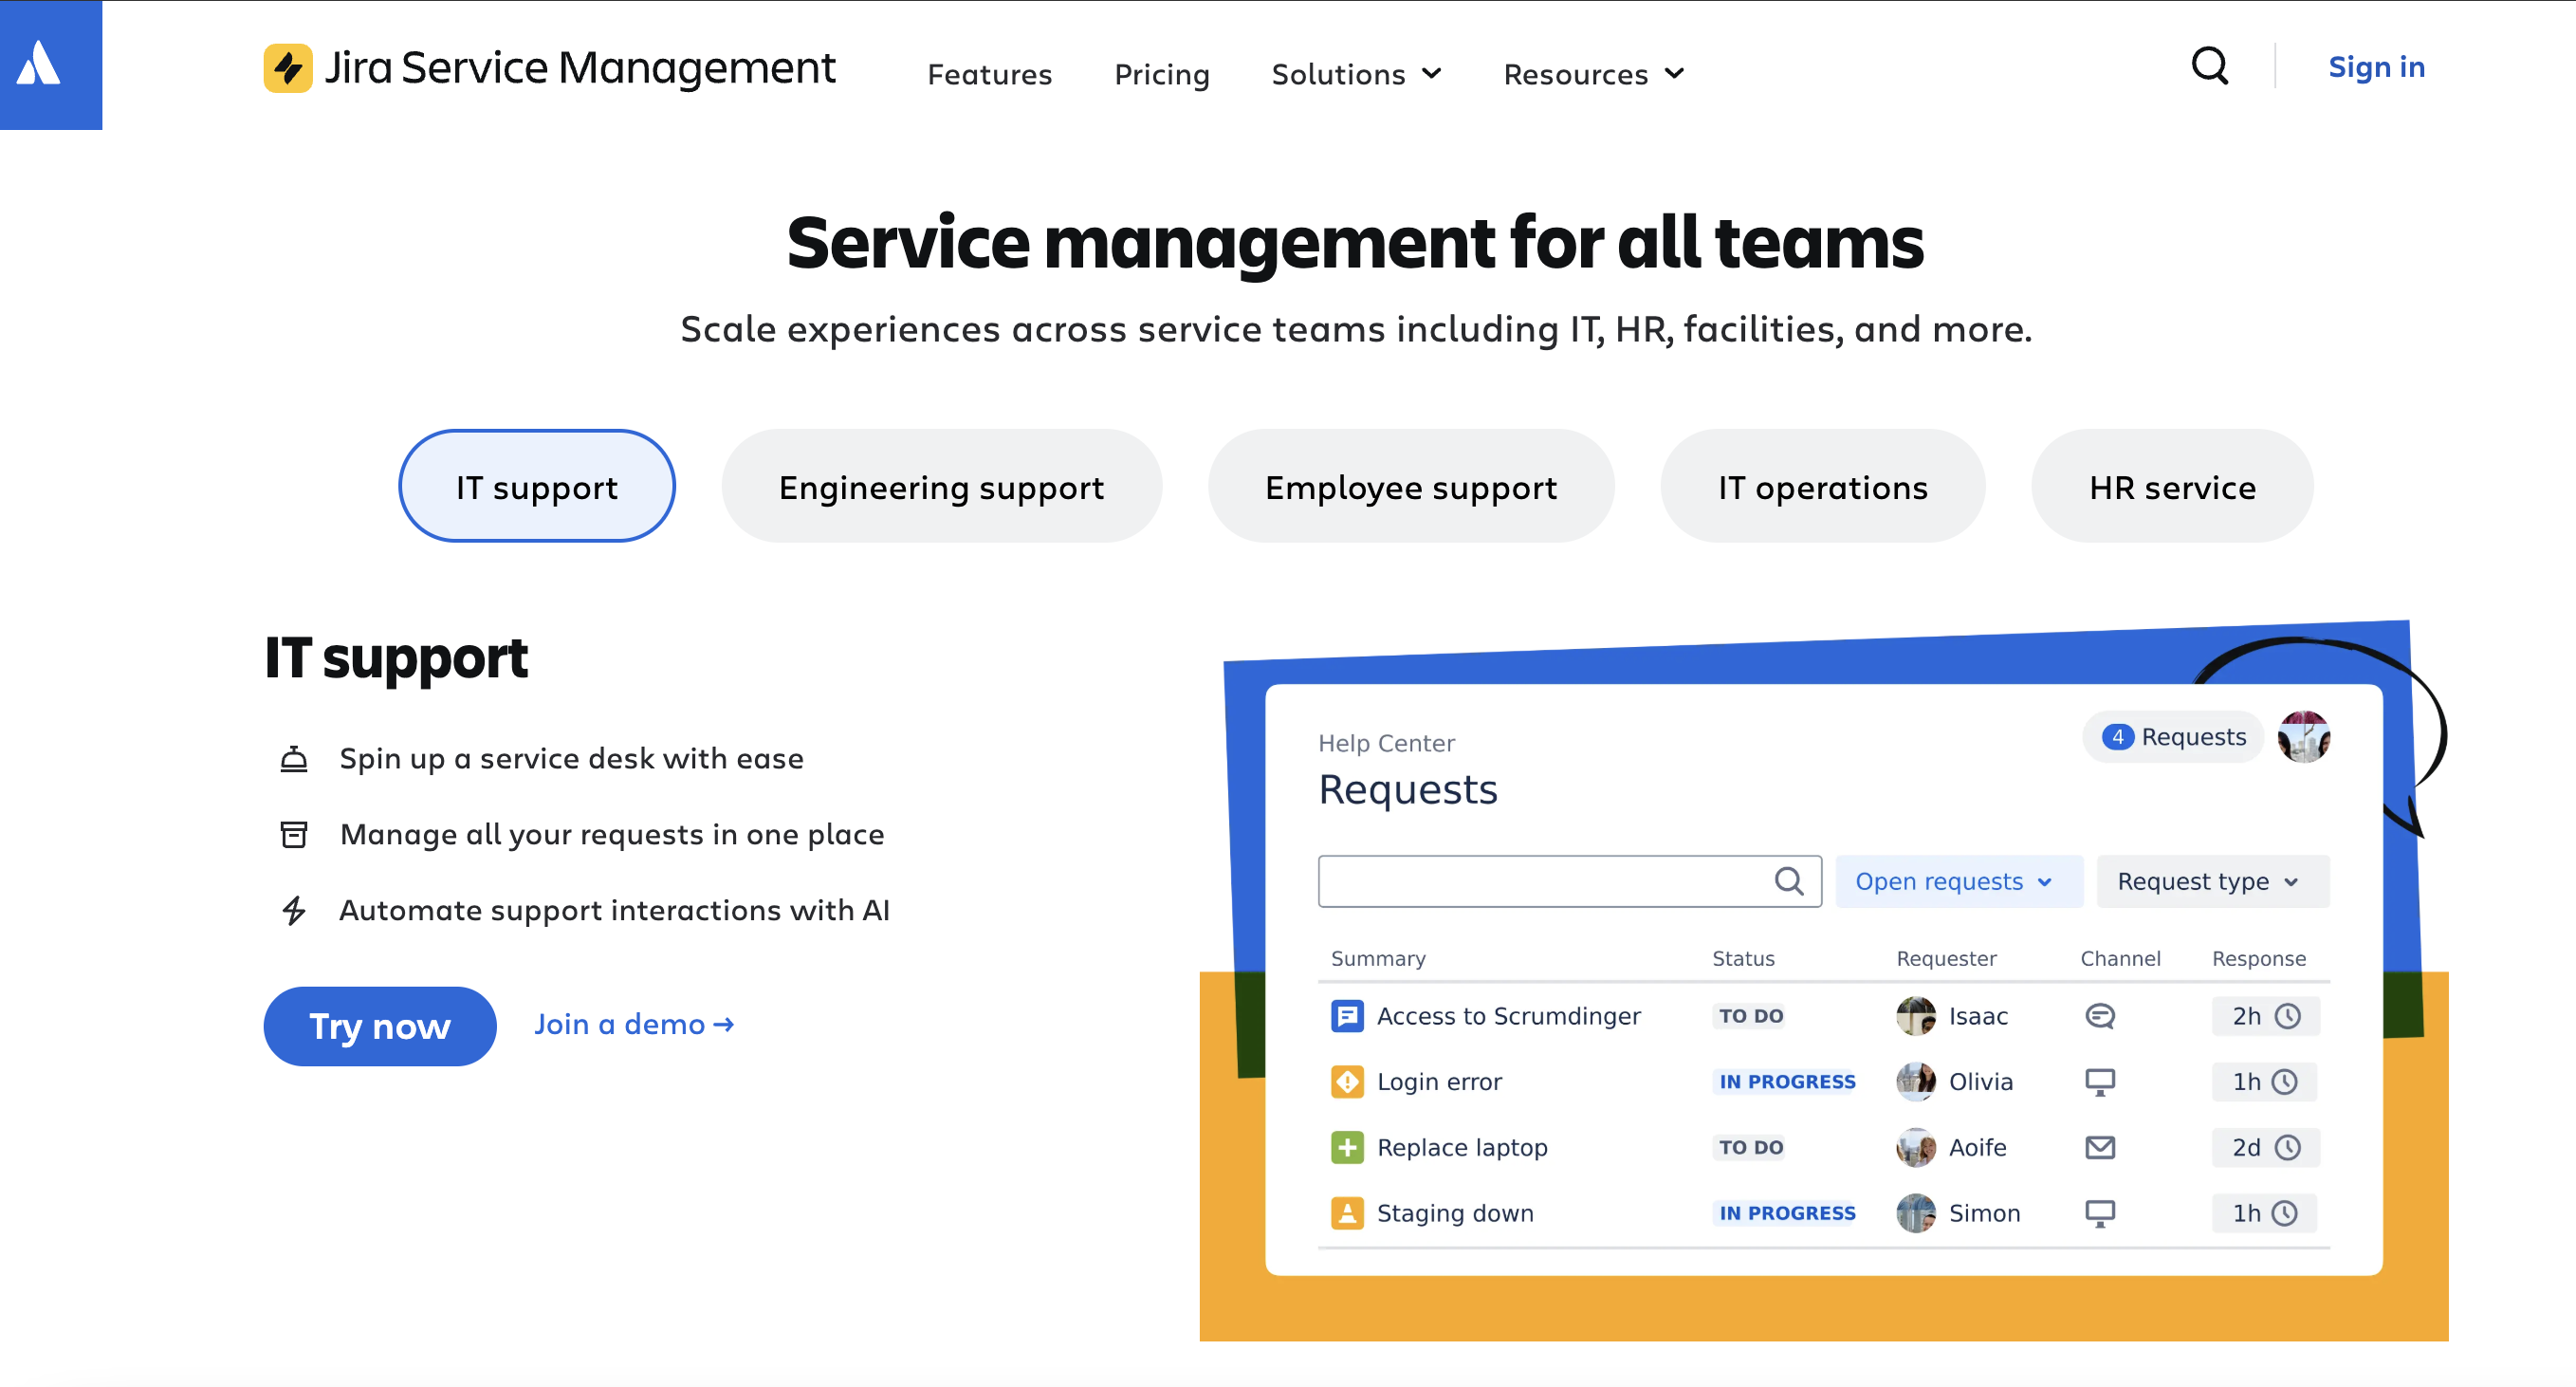This screenshot has width=2576, height=1387.
Task: Open the Request type dropdown
Action: (x=2212, y=881)
